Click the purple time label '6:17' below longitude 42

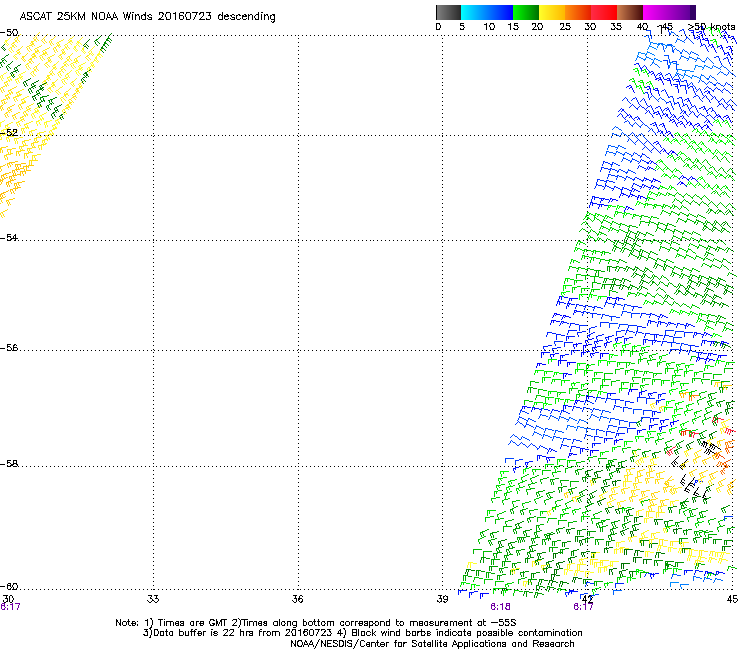click(x=583, y=607)
